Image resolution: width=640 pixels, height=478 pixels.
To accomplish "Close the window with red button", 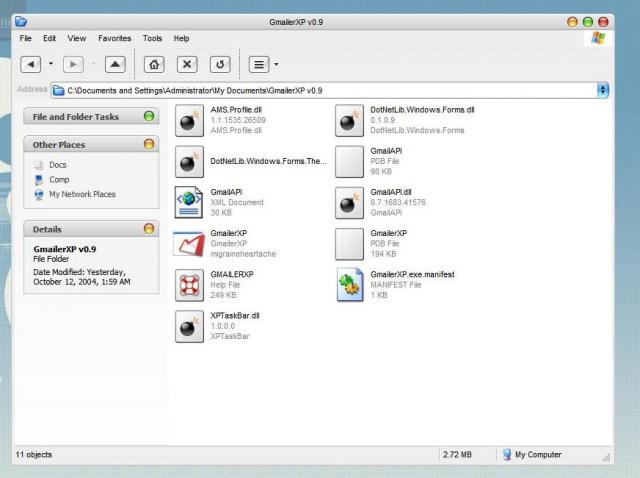I will [603, 22].
